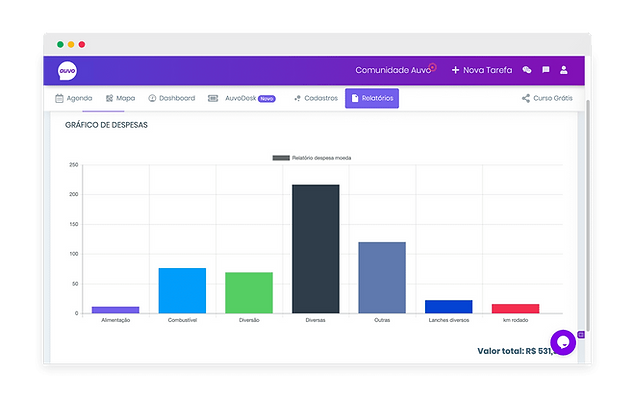Click the Relatório despesa moeda legend label
This screenshot has height=396, width=634.
[321, 158]
